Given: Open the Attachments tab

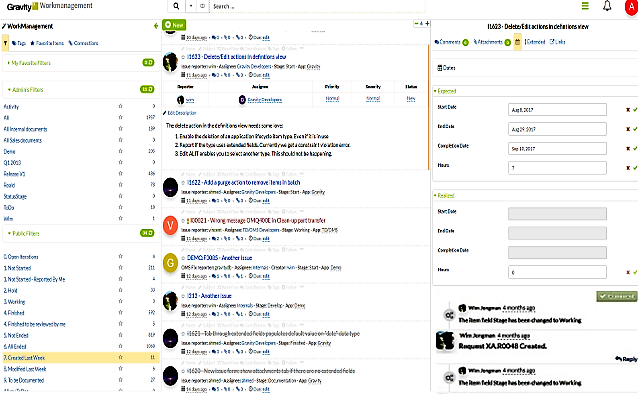Looking at the screenshot, I should coord(492,42).
